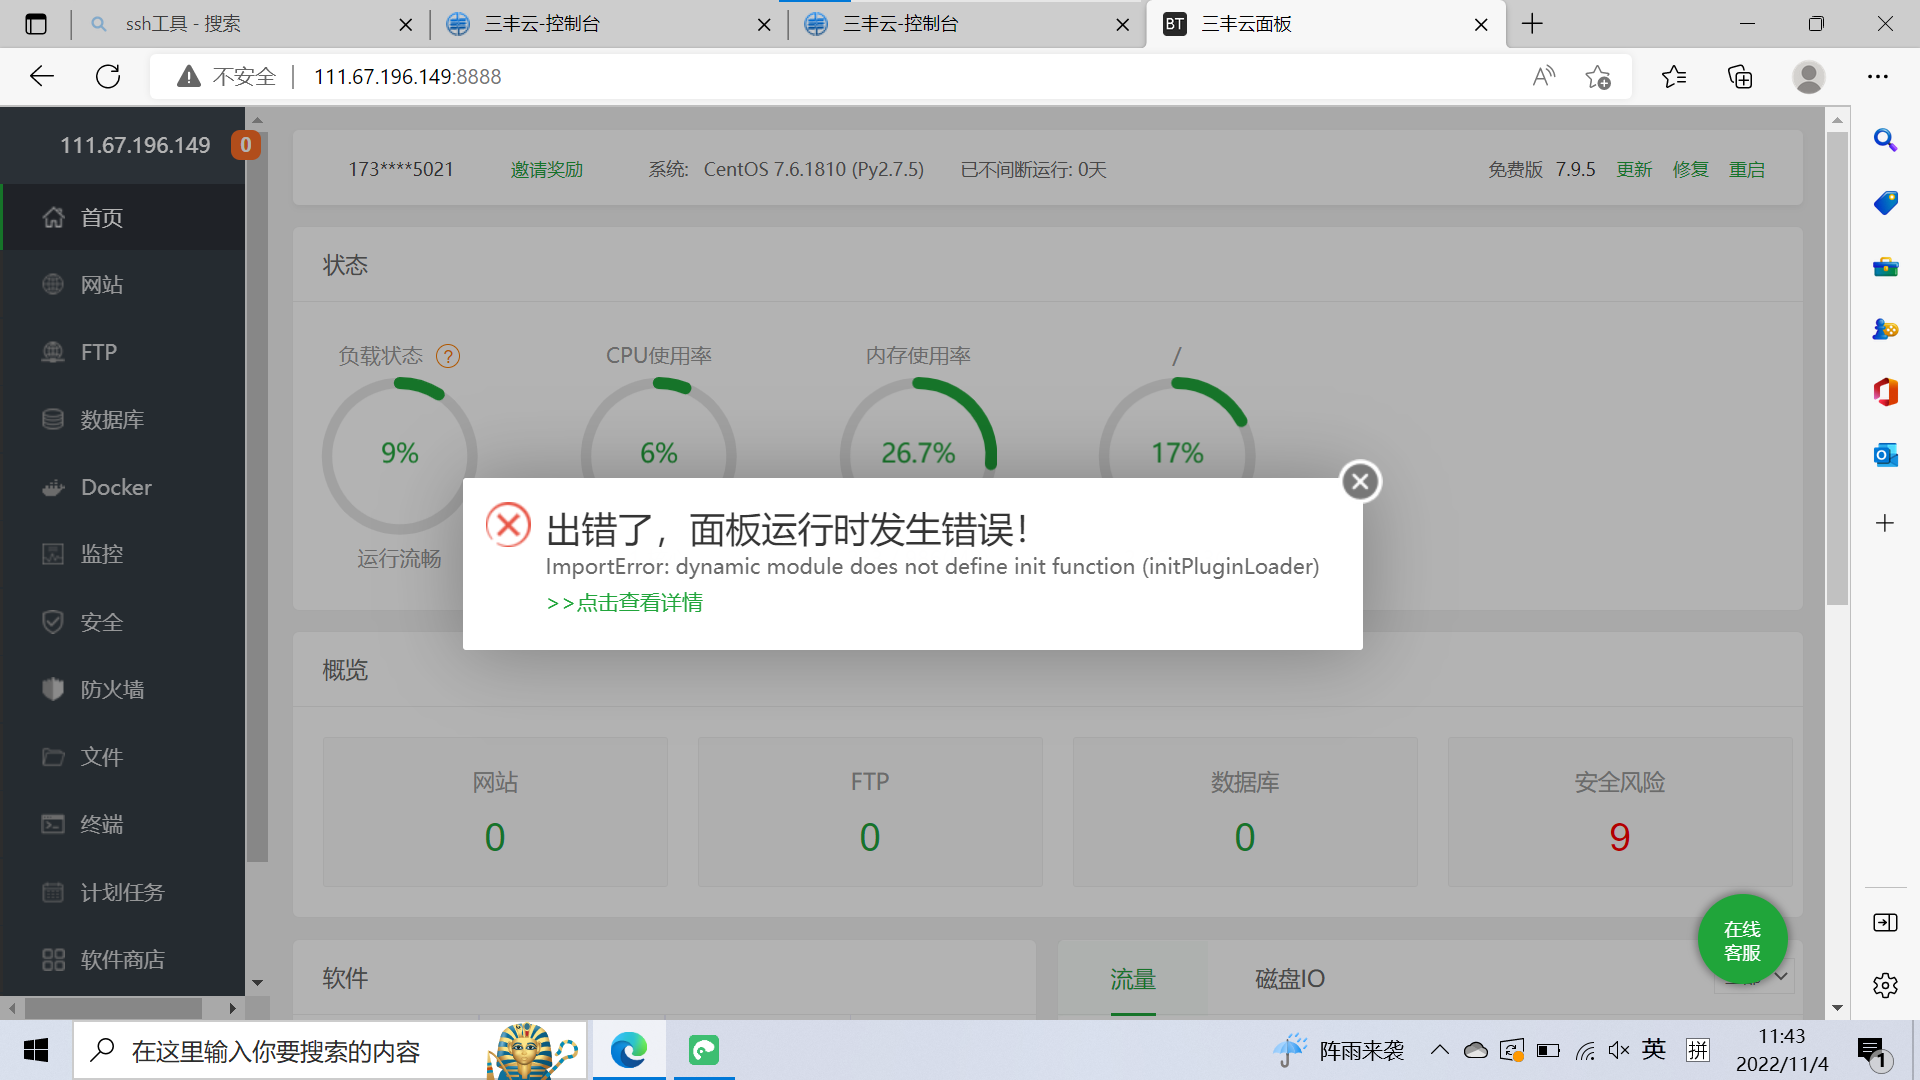Open the Edge sidebar search icon
1920x1080 pixels.
coord(1885,140)
